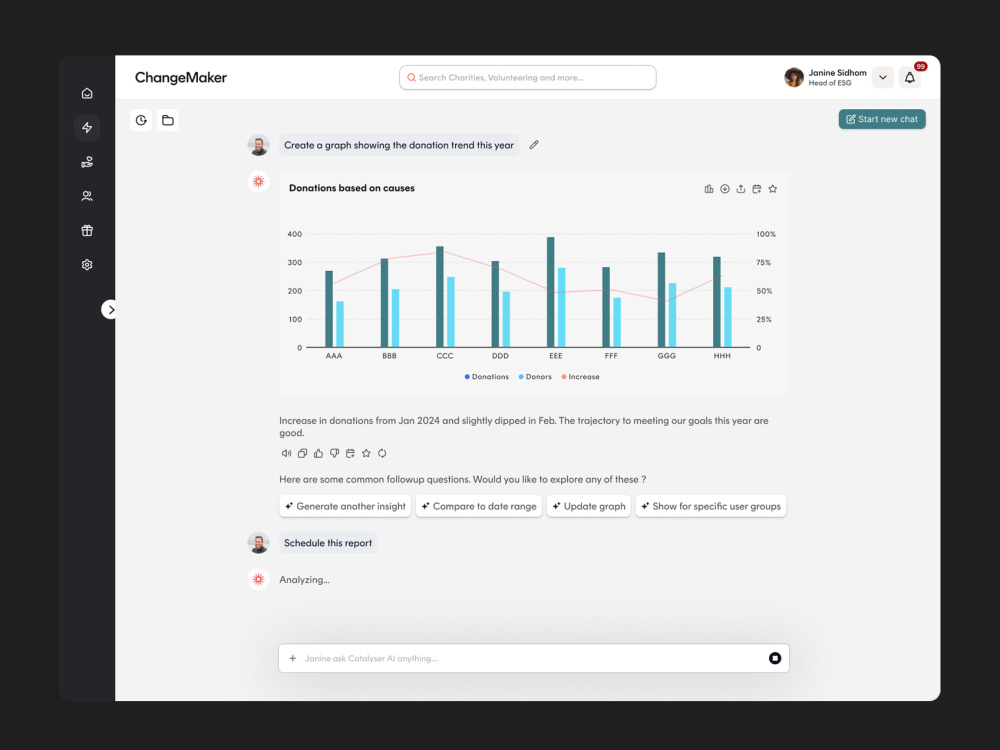Viewport: 1000px width, 750px height.
Task: Select the lightning bolt AI icon in sidebar
Action: [x=87, y=128]
